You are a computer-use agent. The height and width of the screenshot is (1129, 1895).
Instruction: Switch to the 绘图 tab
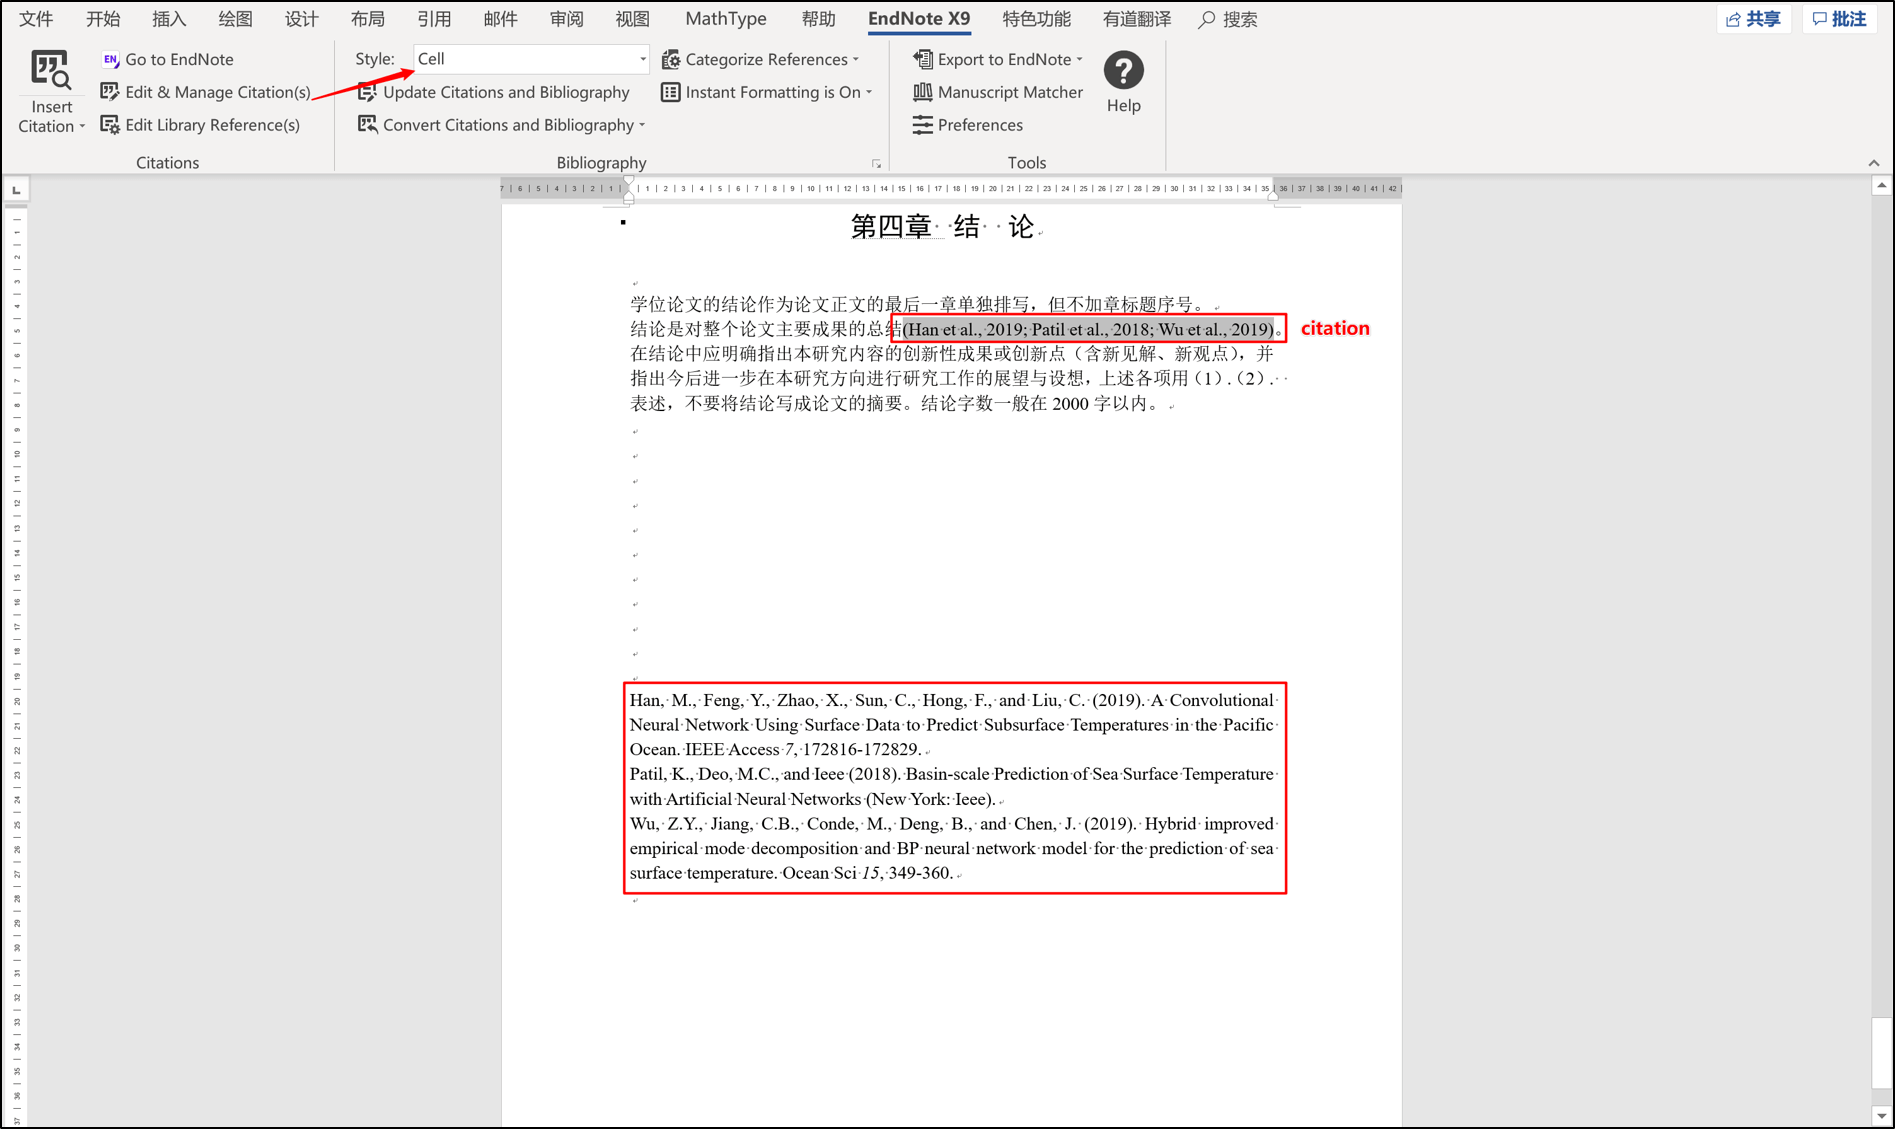click(235, 19)
